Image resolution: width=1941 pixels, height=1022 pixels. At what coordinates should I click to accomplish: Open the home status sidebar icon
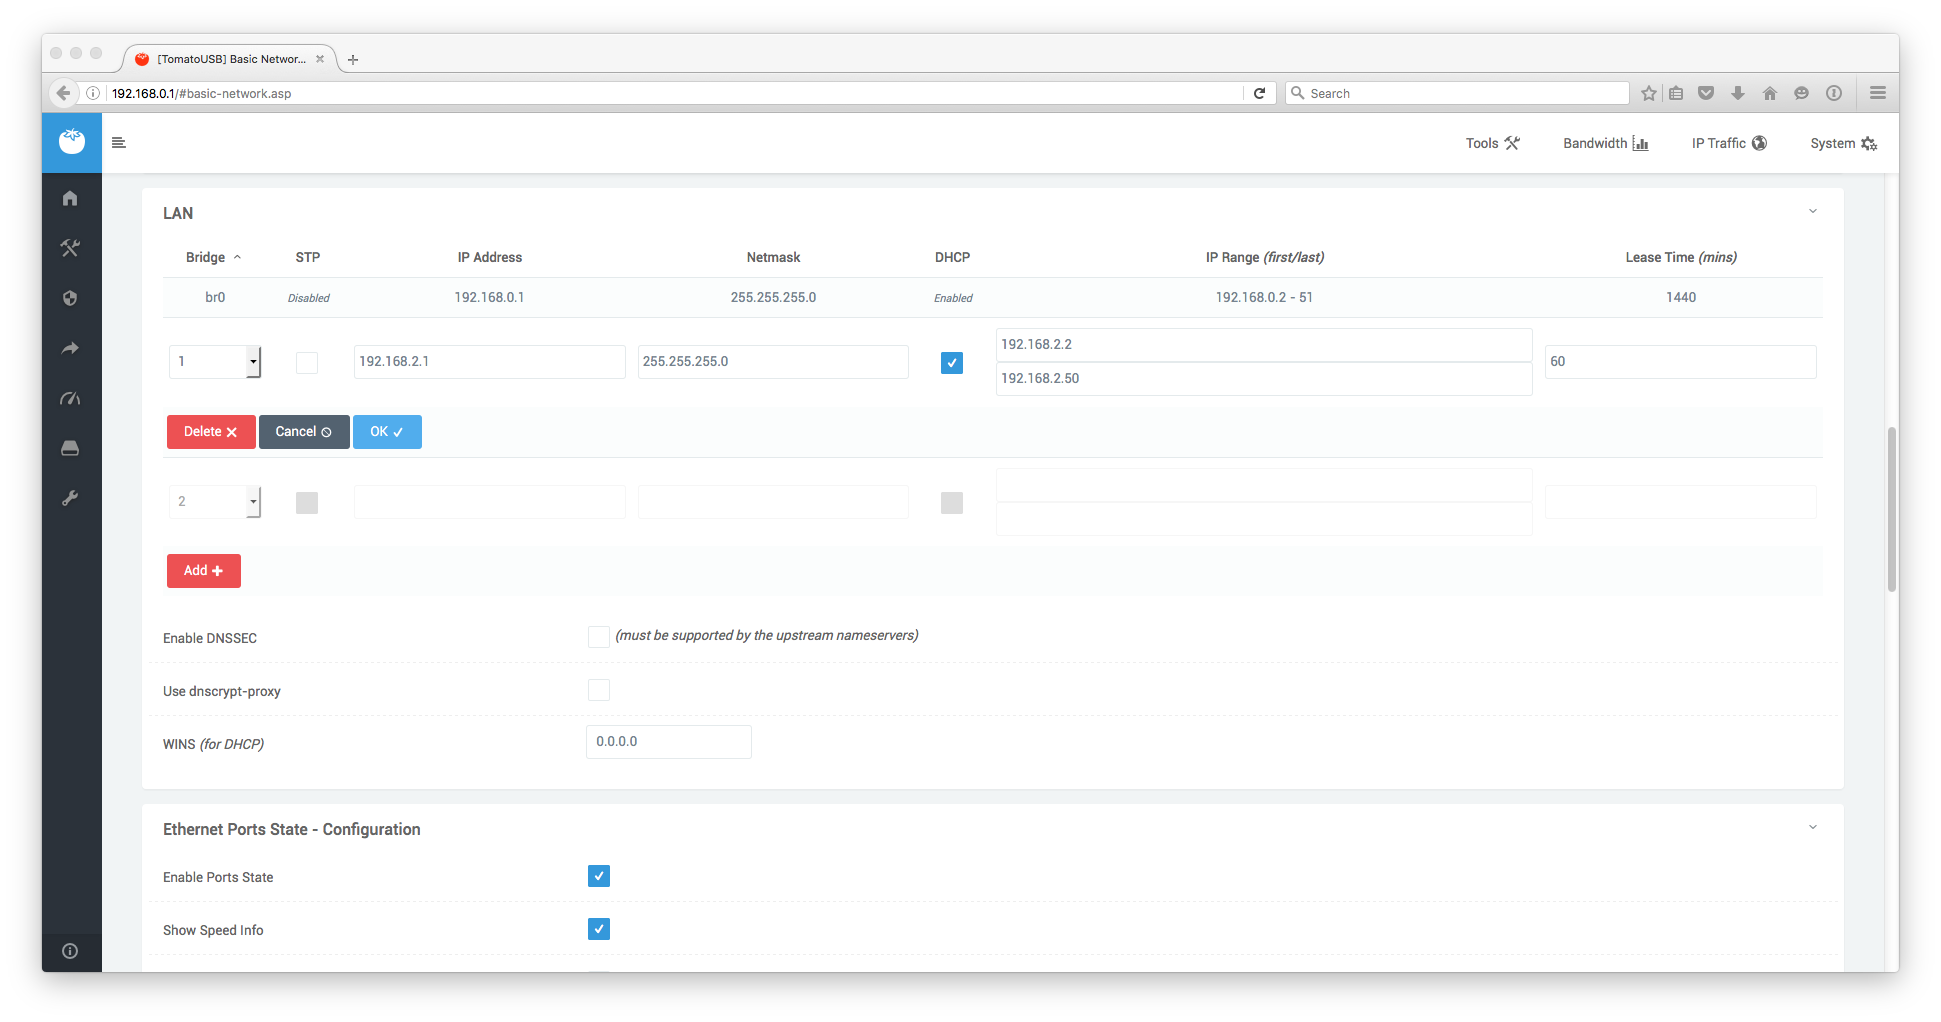70,198
